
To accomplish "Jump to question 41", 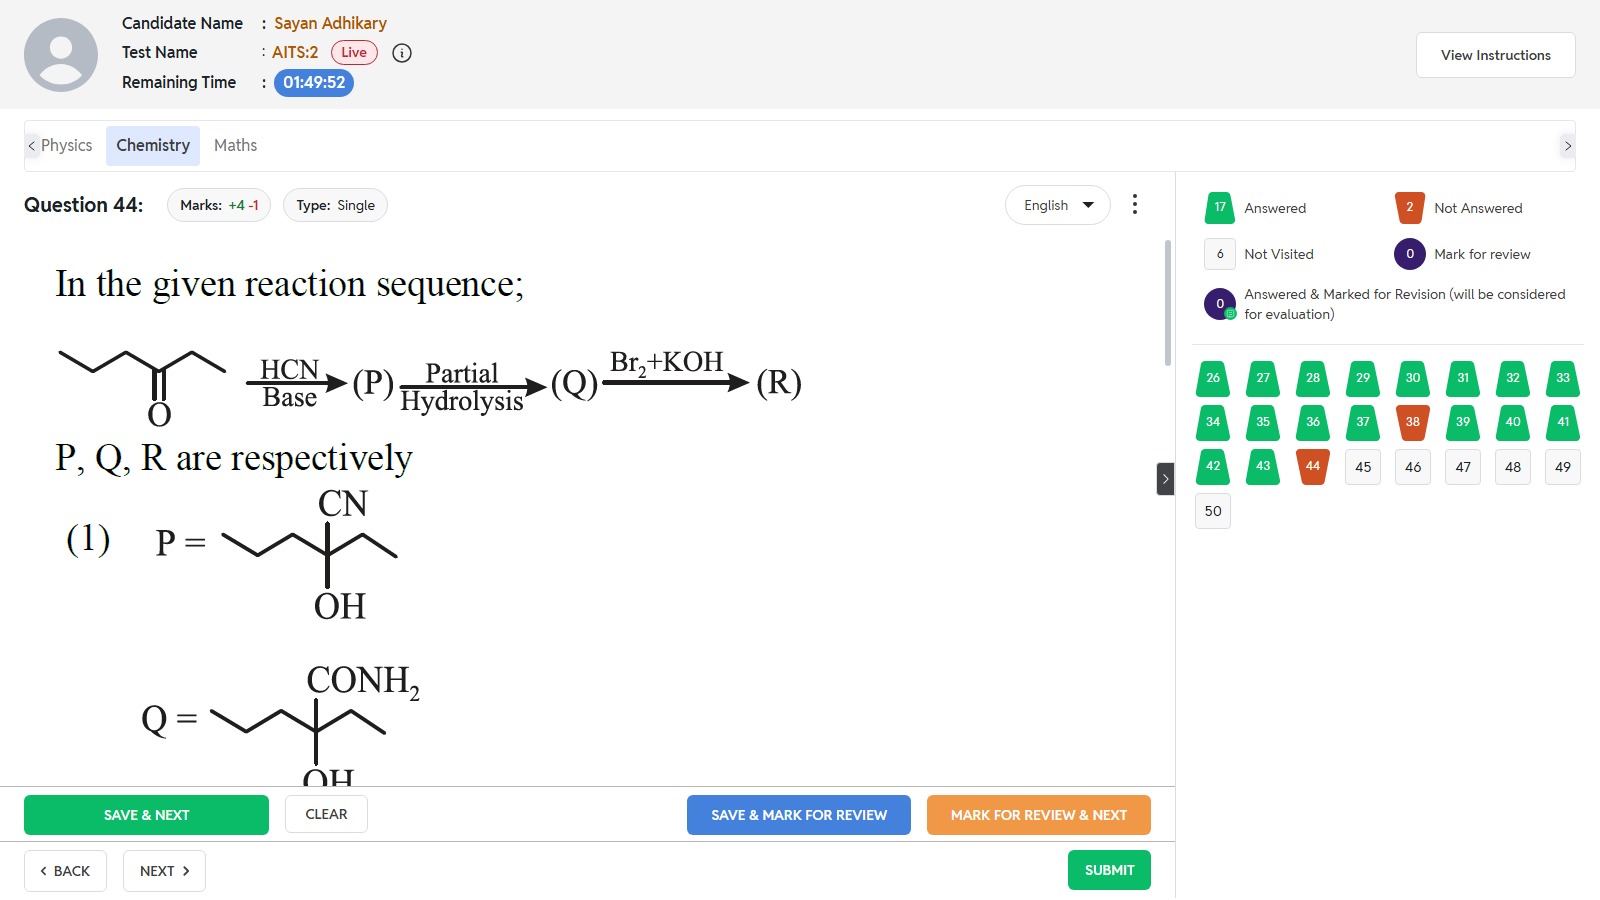I will (x=1563, y=422).
